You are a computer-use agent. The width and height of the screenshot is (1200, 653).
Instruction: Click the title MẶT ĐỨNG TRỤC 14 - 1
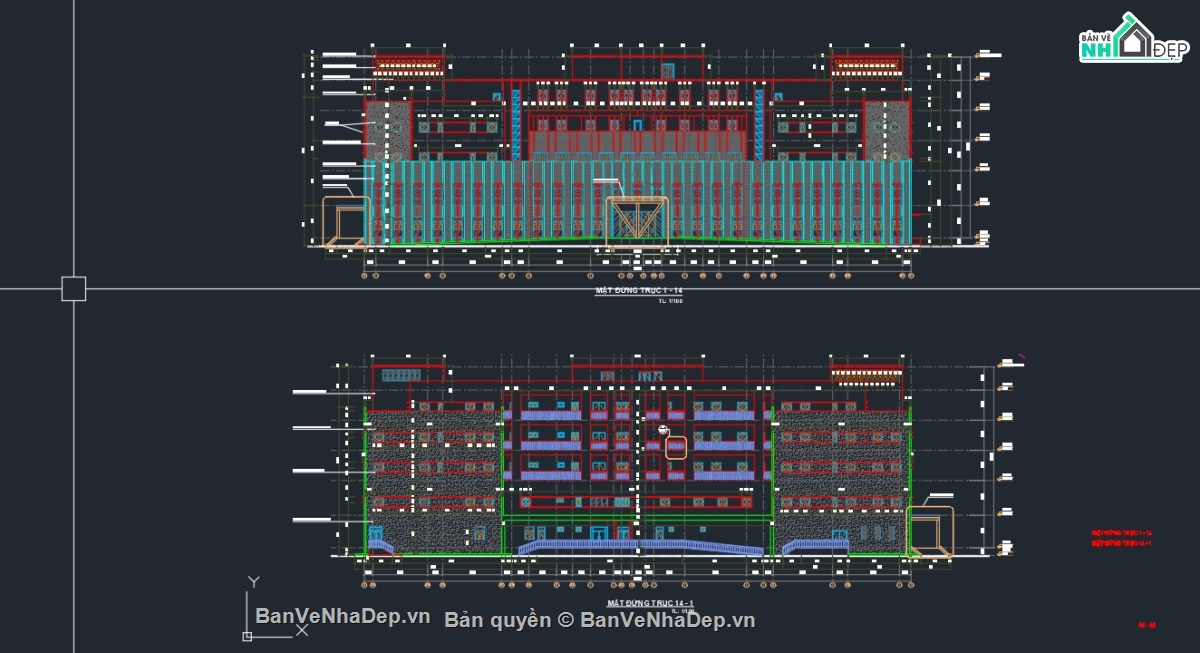(x=651, y=603)
